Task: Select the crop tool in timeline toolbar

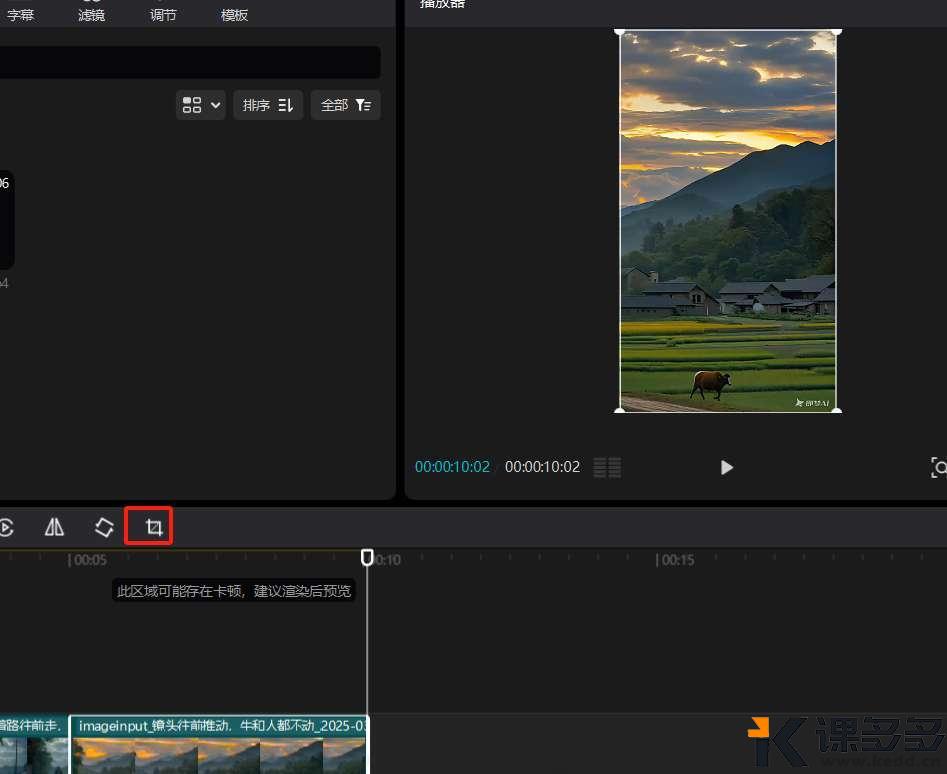Action: coord(153,527)
